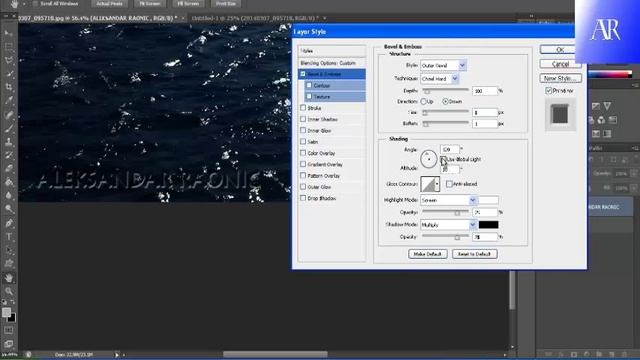Select the Eyedropper tool
Screen dimensions: 640x360
[9, 101]
